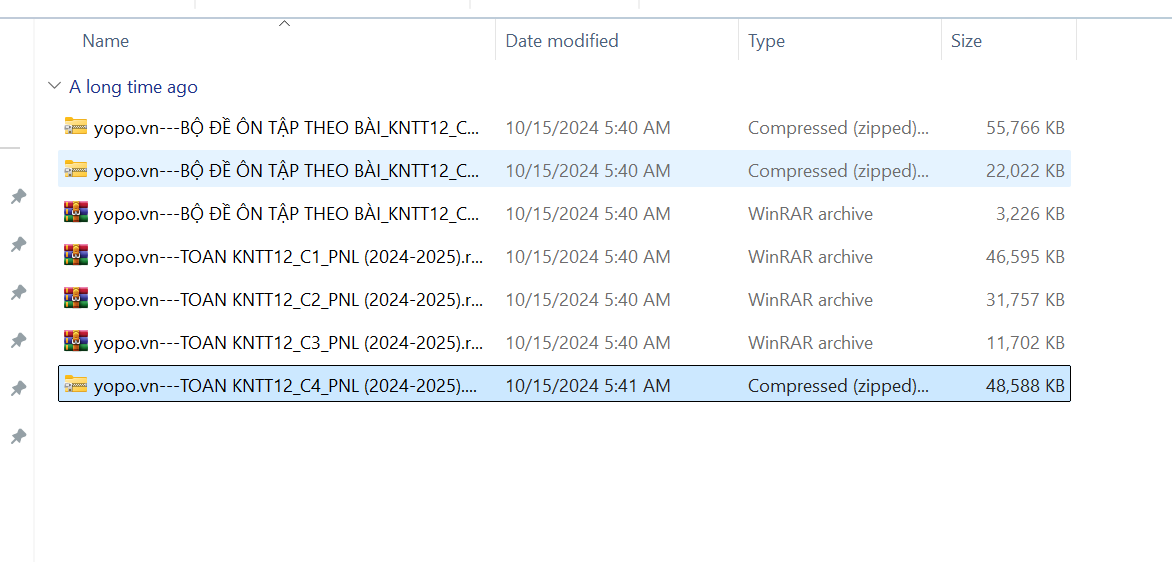Click the zipped folder icon of the 55,766 KB file
The width and height of the screenshot is (1172, 562).
[76, 127]
